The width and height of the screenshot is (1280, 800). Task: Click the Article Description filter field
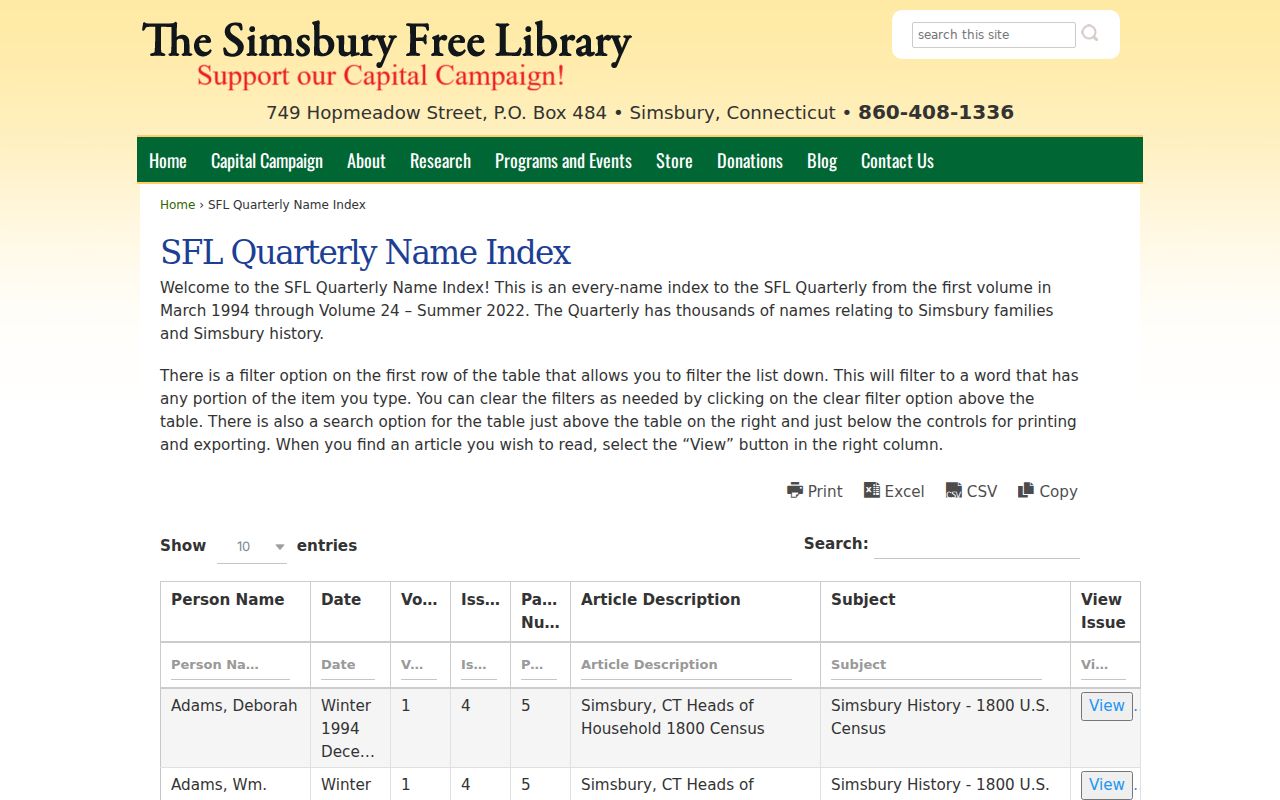coord(686,665)
